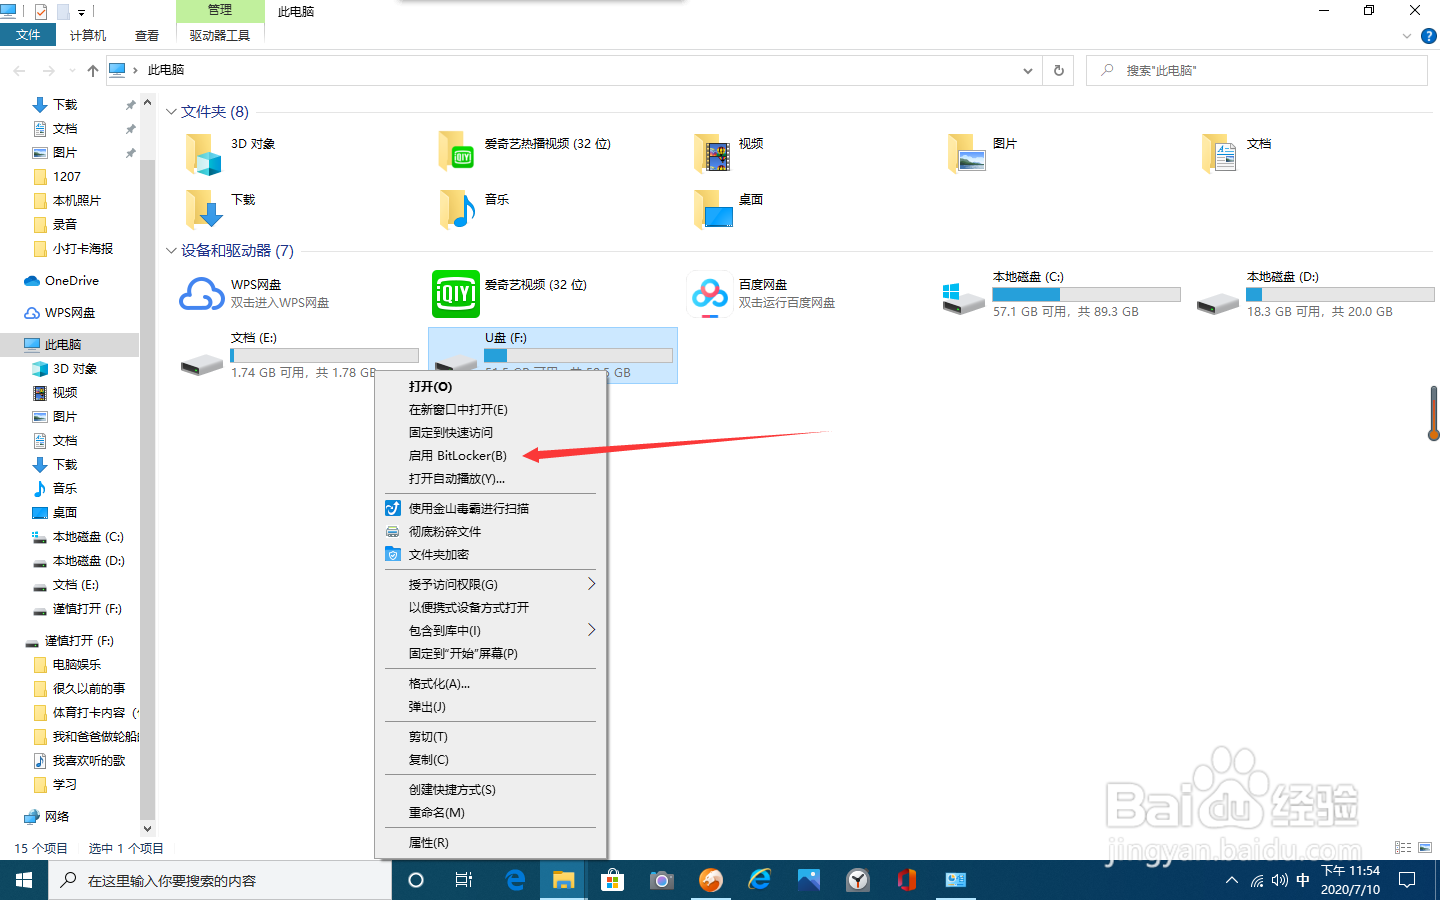Select the 文档 (E:) drive icon

coord(201,365)
